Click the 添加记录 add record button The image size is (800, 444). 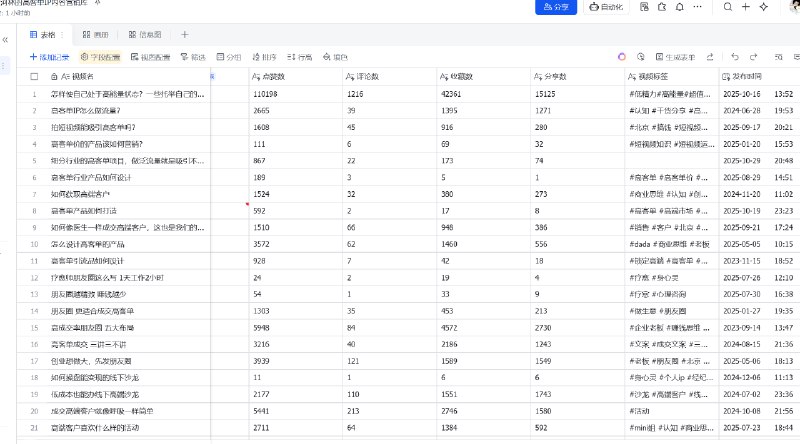49,58
